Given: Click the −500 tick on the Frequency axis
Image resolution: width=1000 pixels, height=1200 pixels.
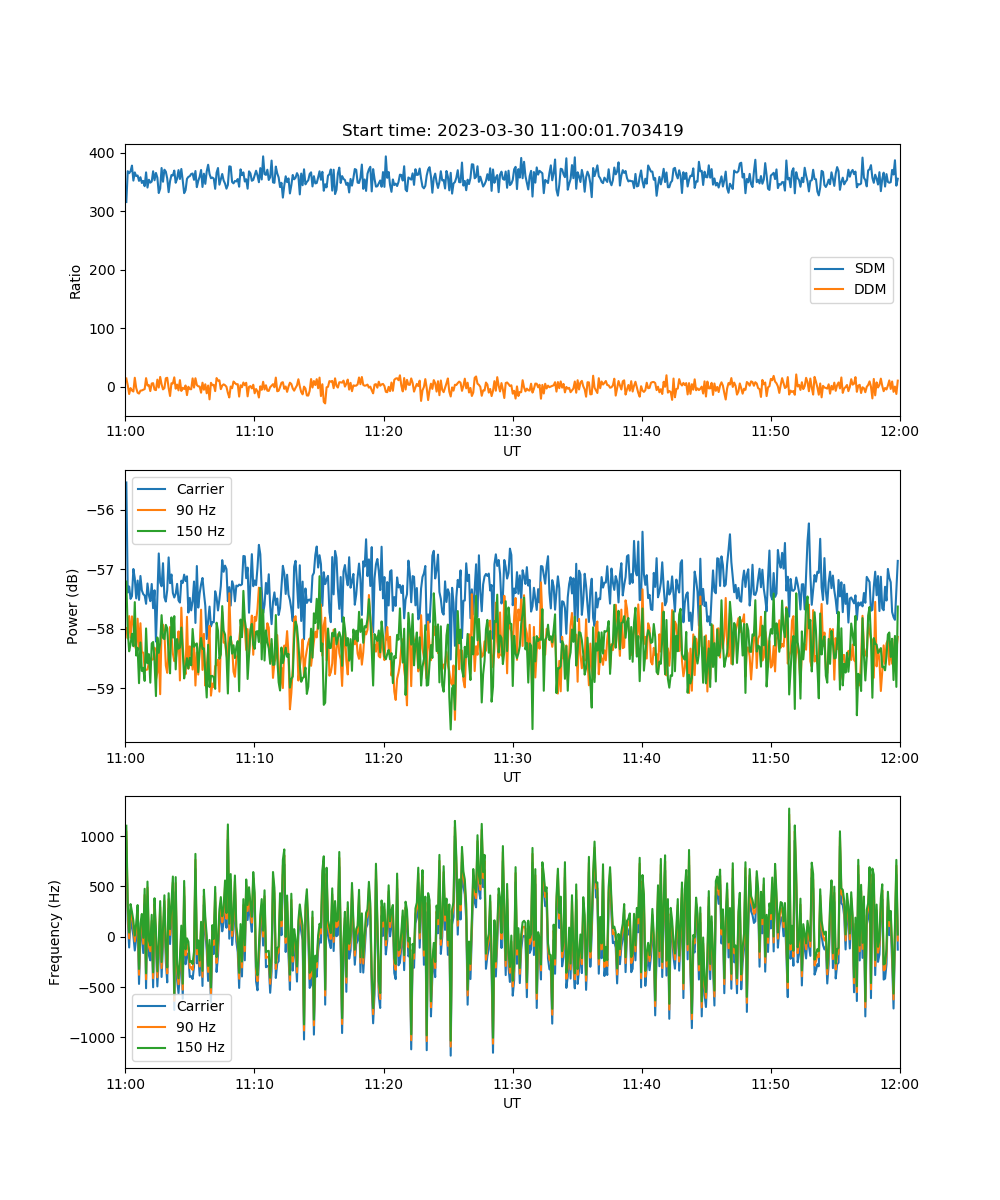Looking at the screenshot, I should coord(99,988).
